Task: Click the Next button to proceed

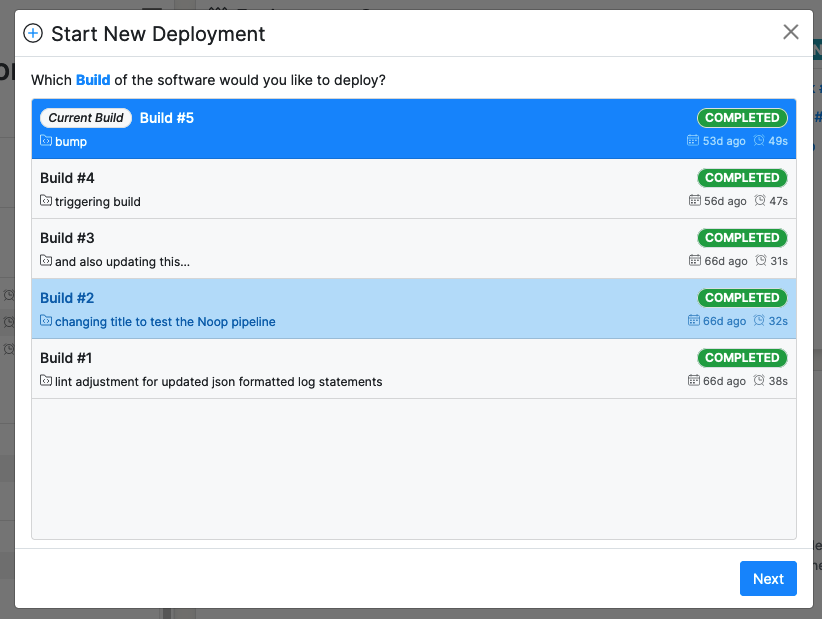Action: click(x=768, y=578)
